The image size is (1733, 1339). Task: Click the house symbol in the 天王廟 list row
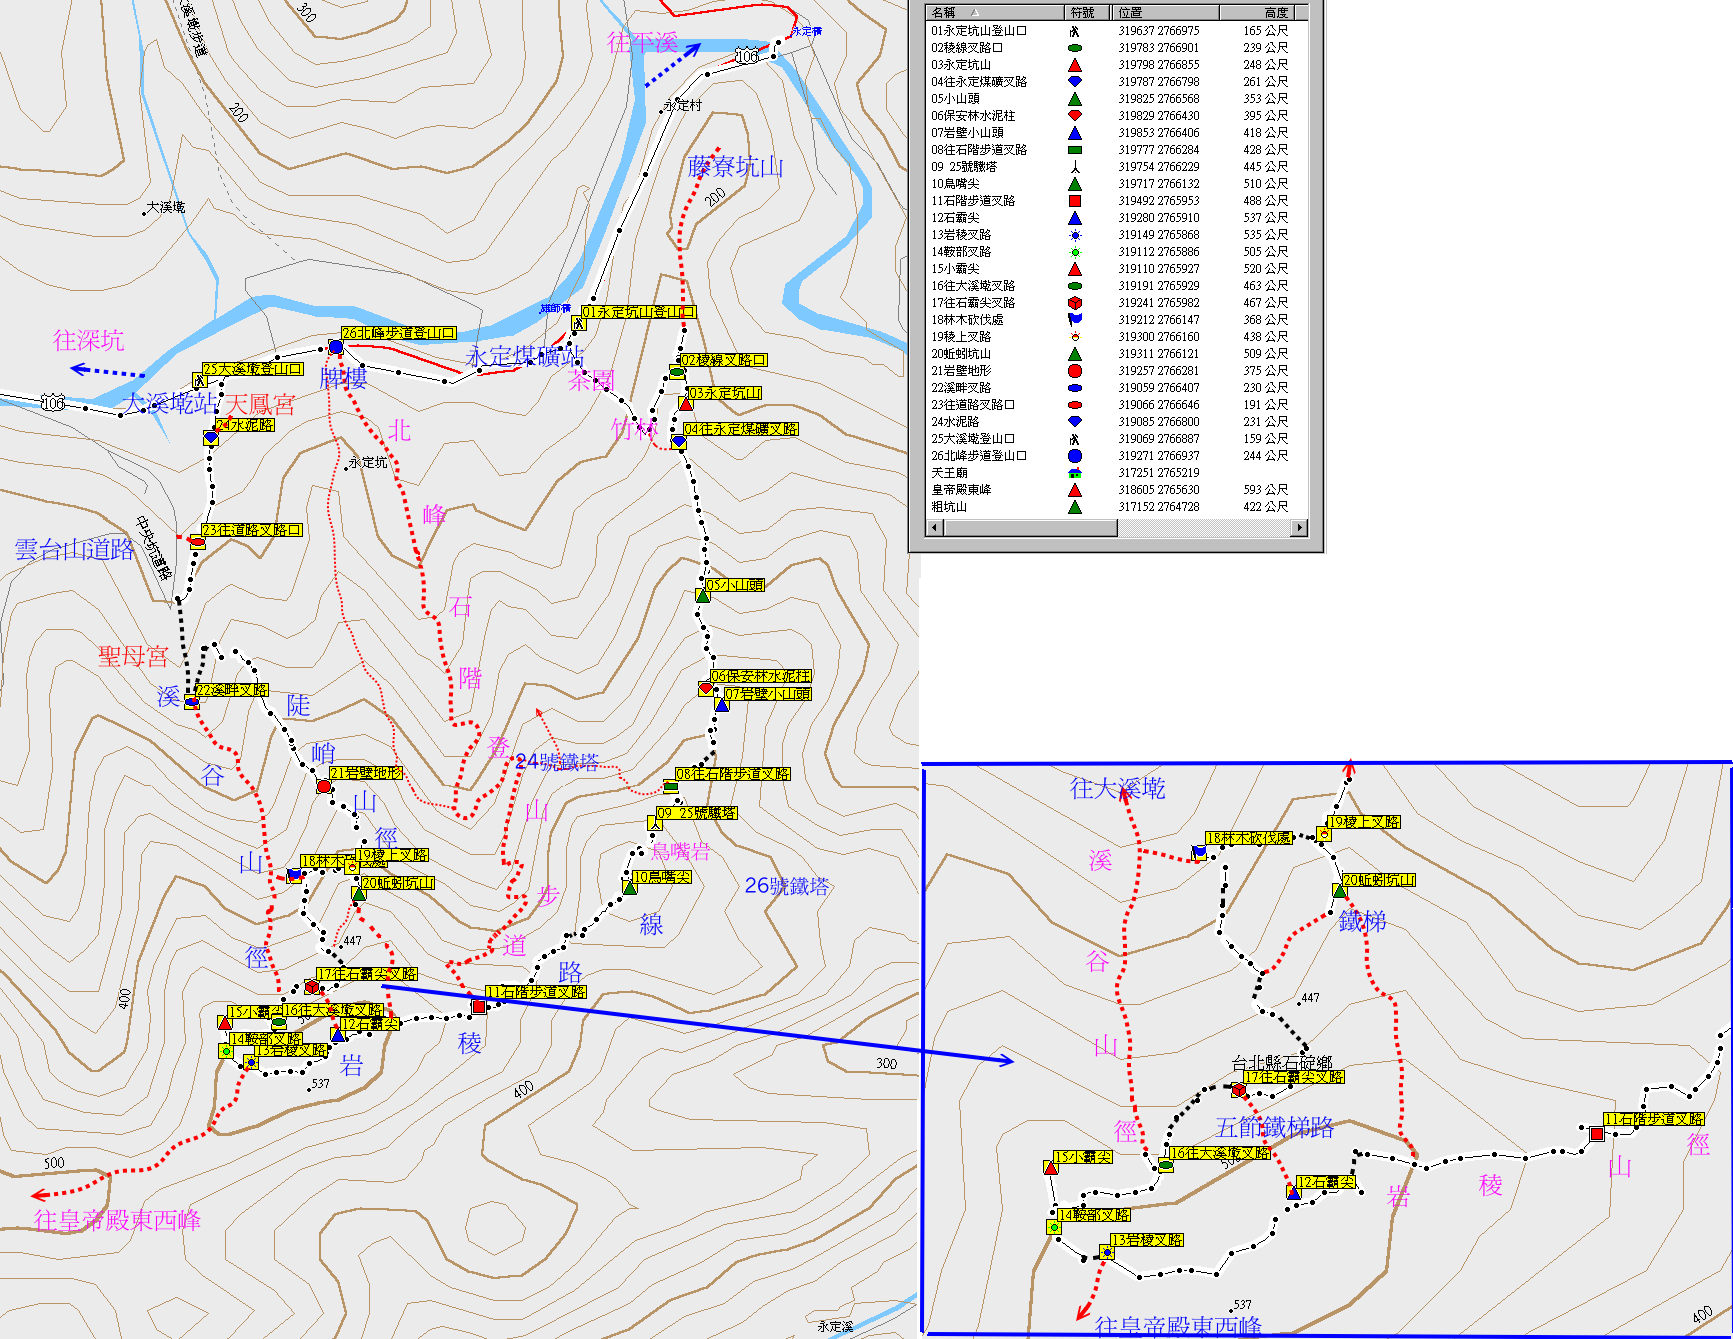click(x=1075, y=473)
